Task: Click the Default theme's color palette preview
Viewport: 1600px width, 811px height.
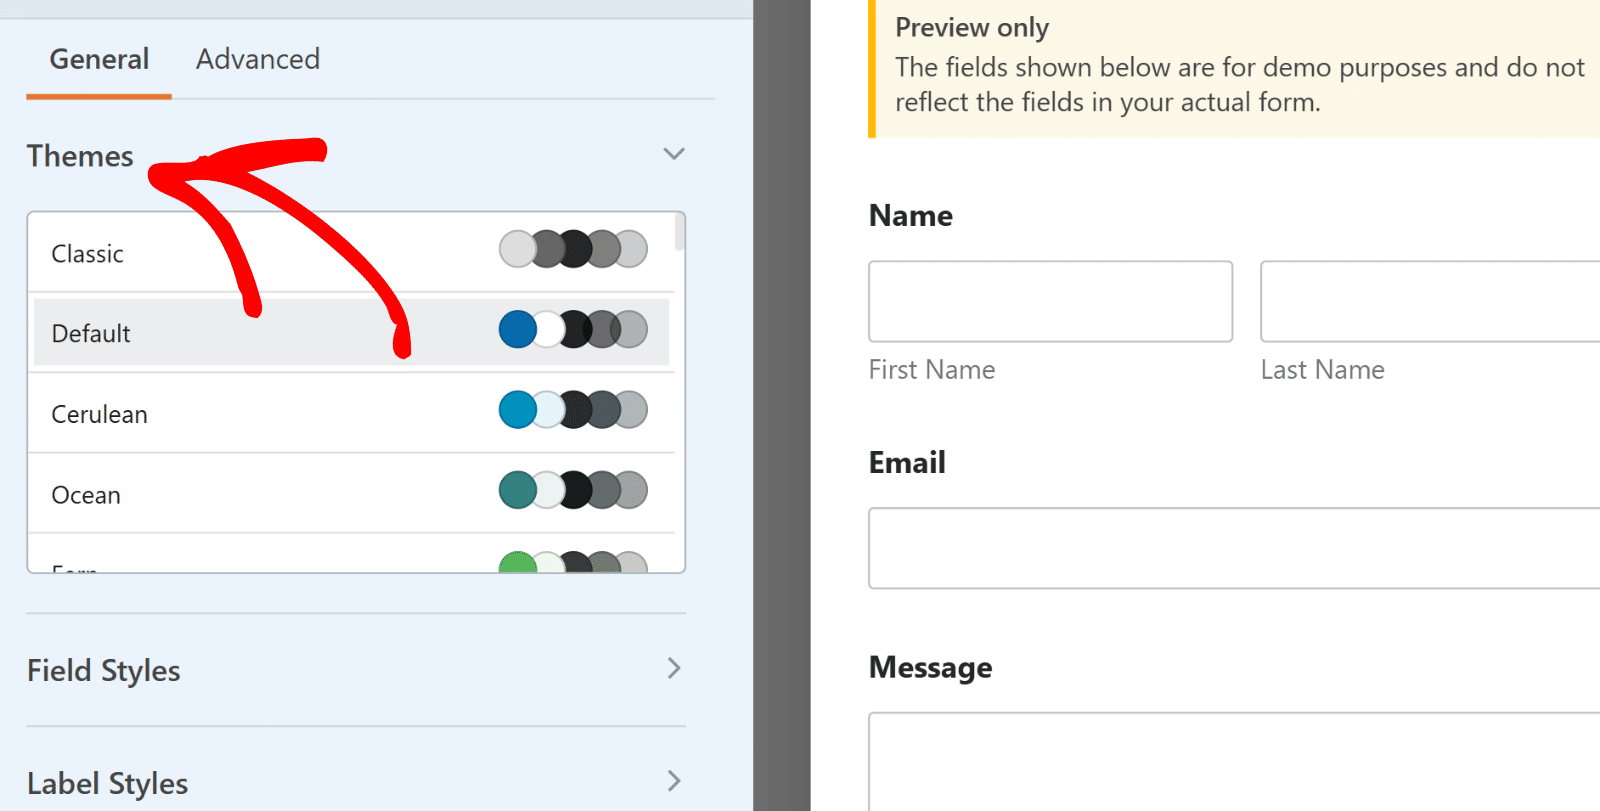Action: [573, 329]
